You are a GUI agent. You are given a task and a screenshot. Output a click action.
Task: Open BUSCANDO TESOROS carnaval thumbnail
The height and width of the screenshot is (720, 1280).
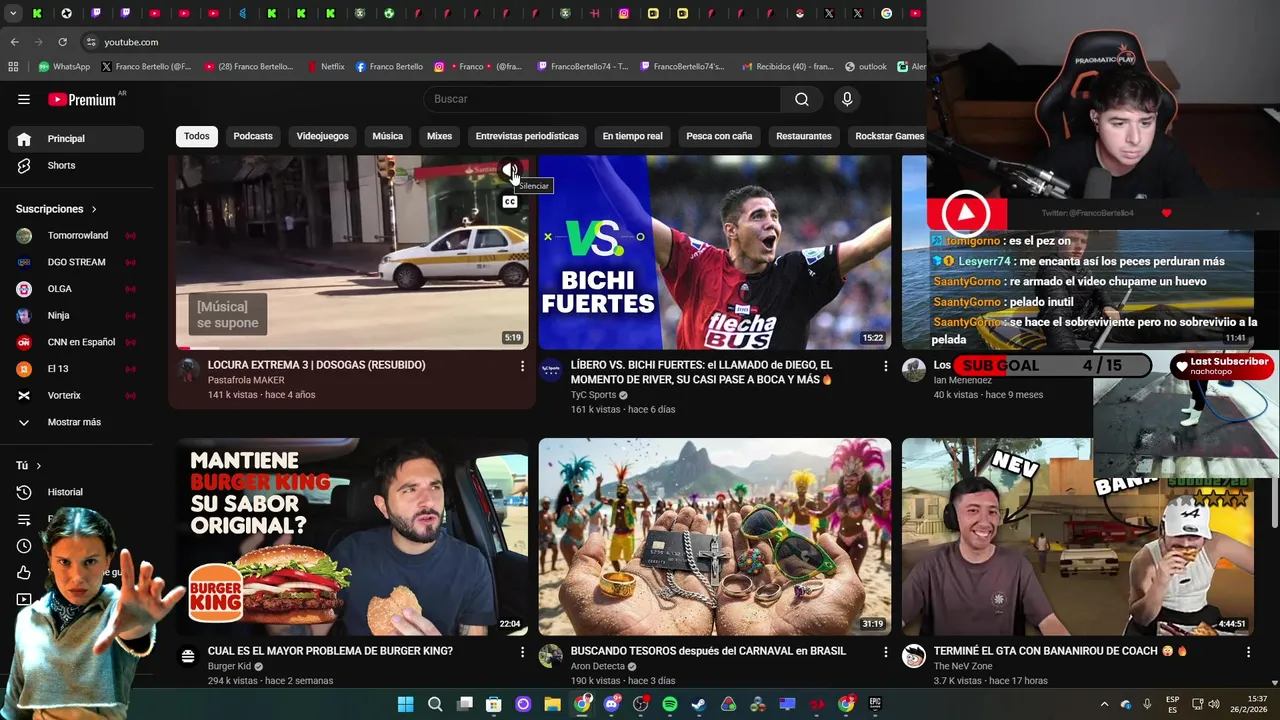pos(715,537)
